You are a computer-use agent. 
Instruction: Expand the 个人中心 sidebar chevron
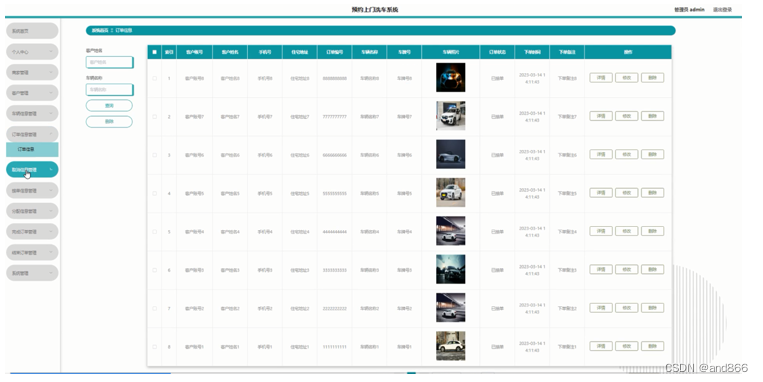coord(51,51)
